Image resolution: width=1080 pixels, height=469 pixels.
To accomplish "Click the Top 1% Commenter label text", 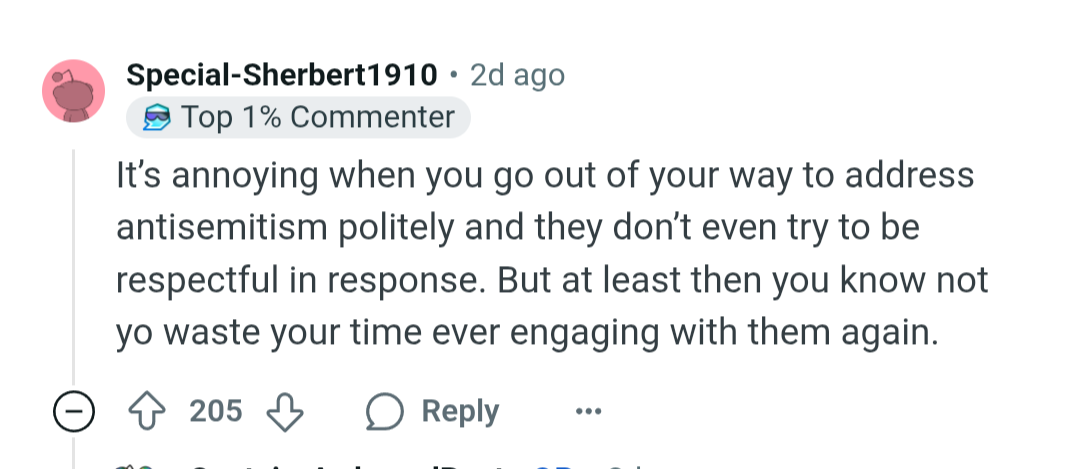I will (x=318, y=118).
